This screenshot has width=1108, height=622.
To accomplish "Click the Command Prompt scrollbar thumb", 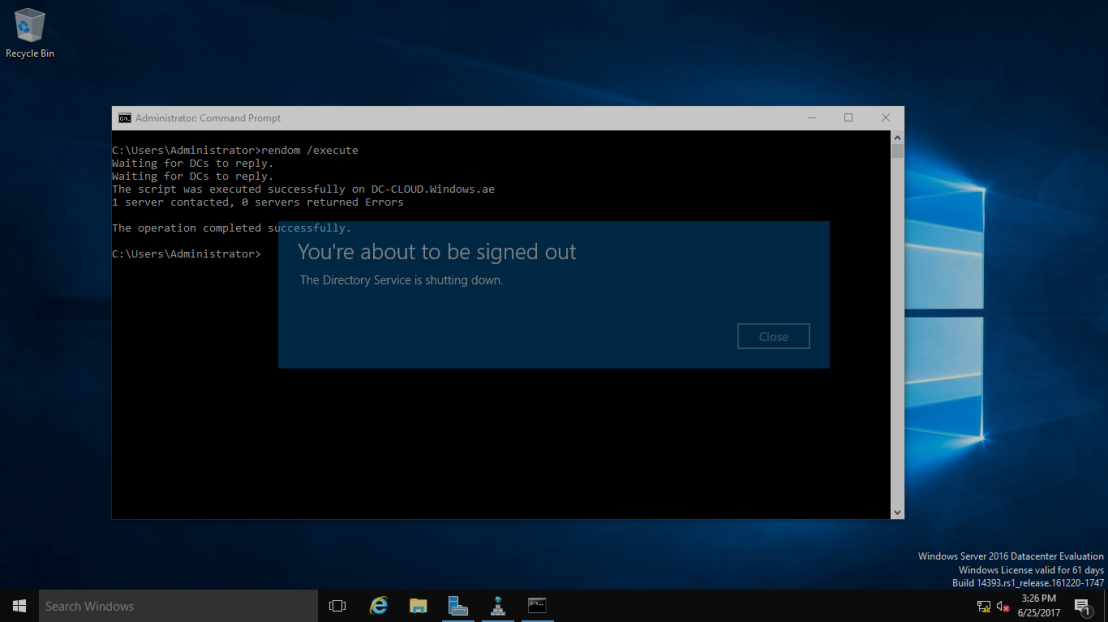I will point(897,151).
